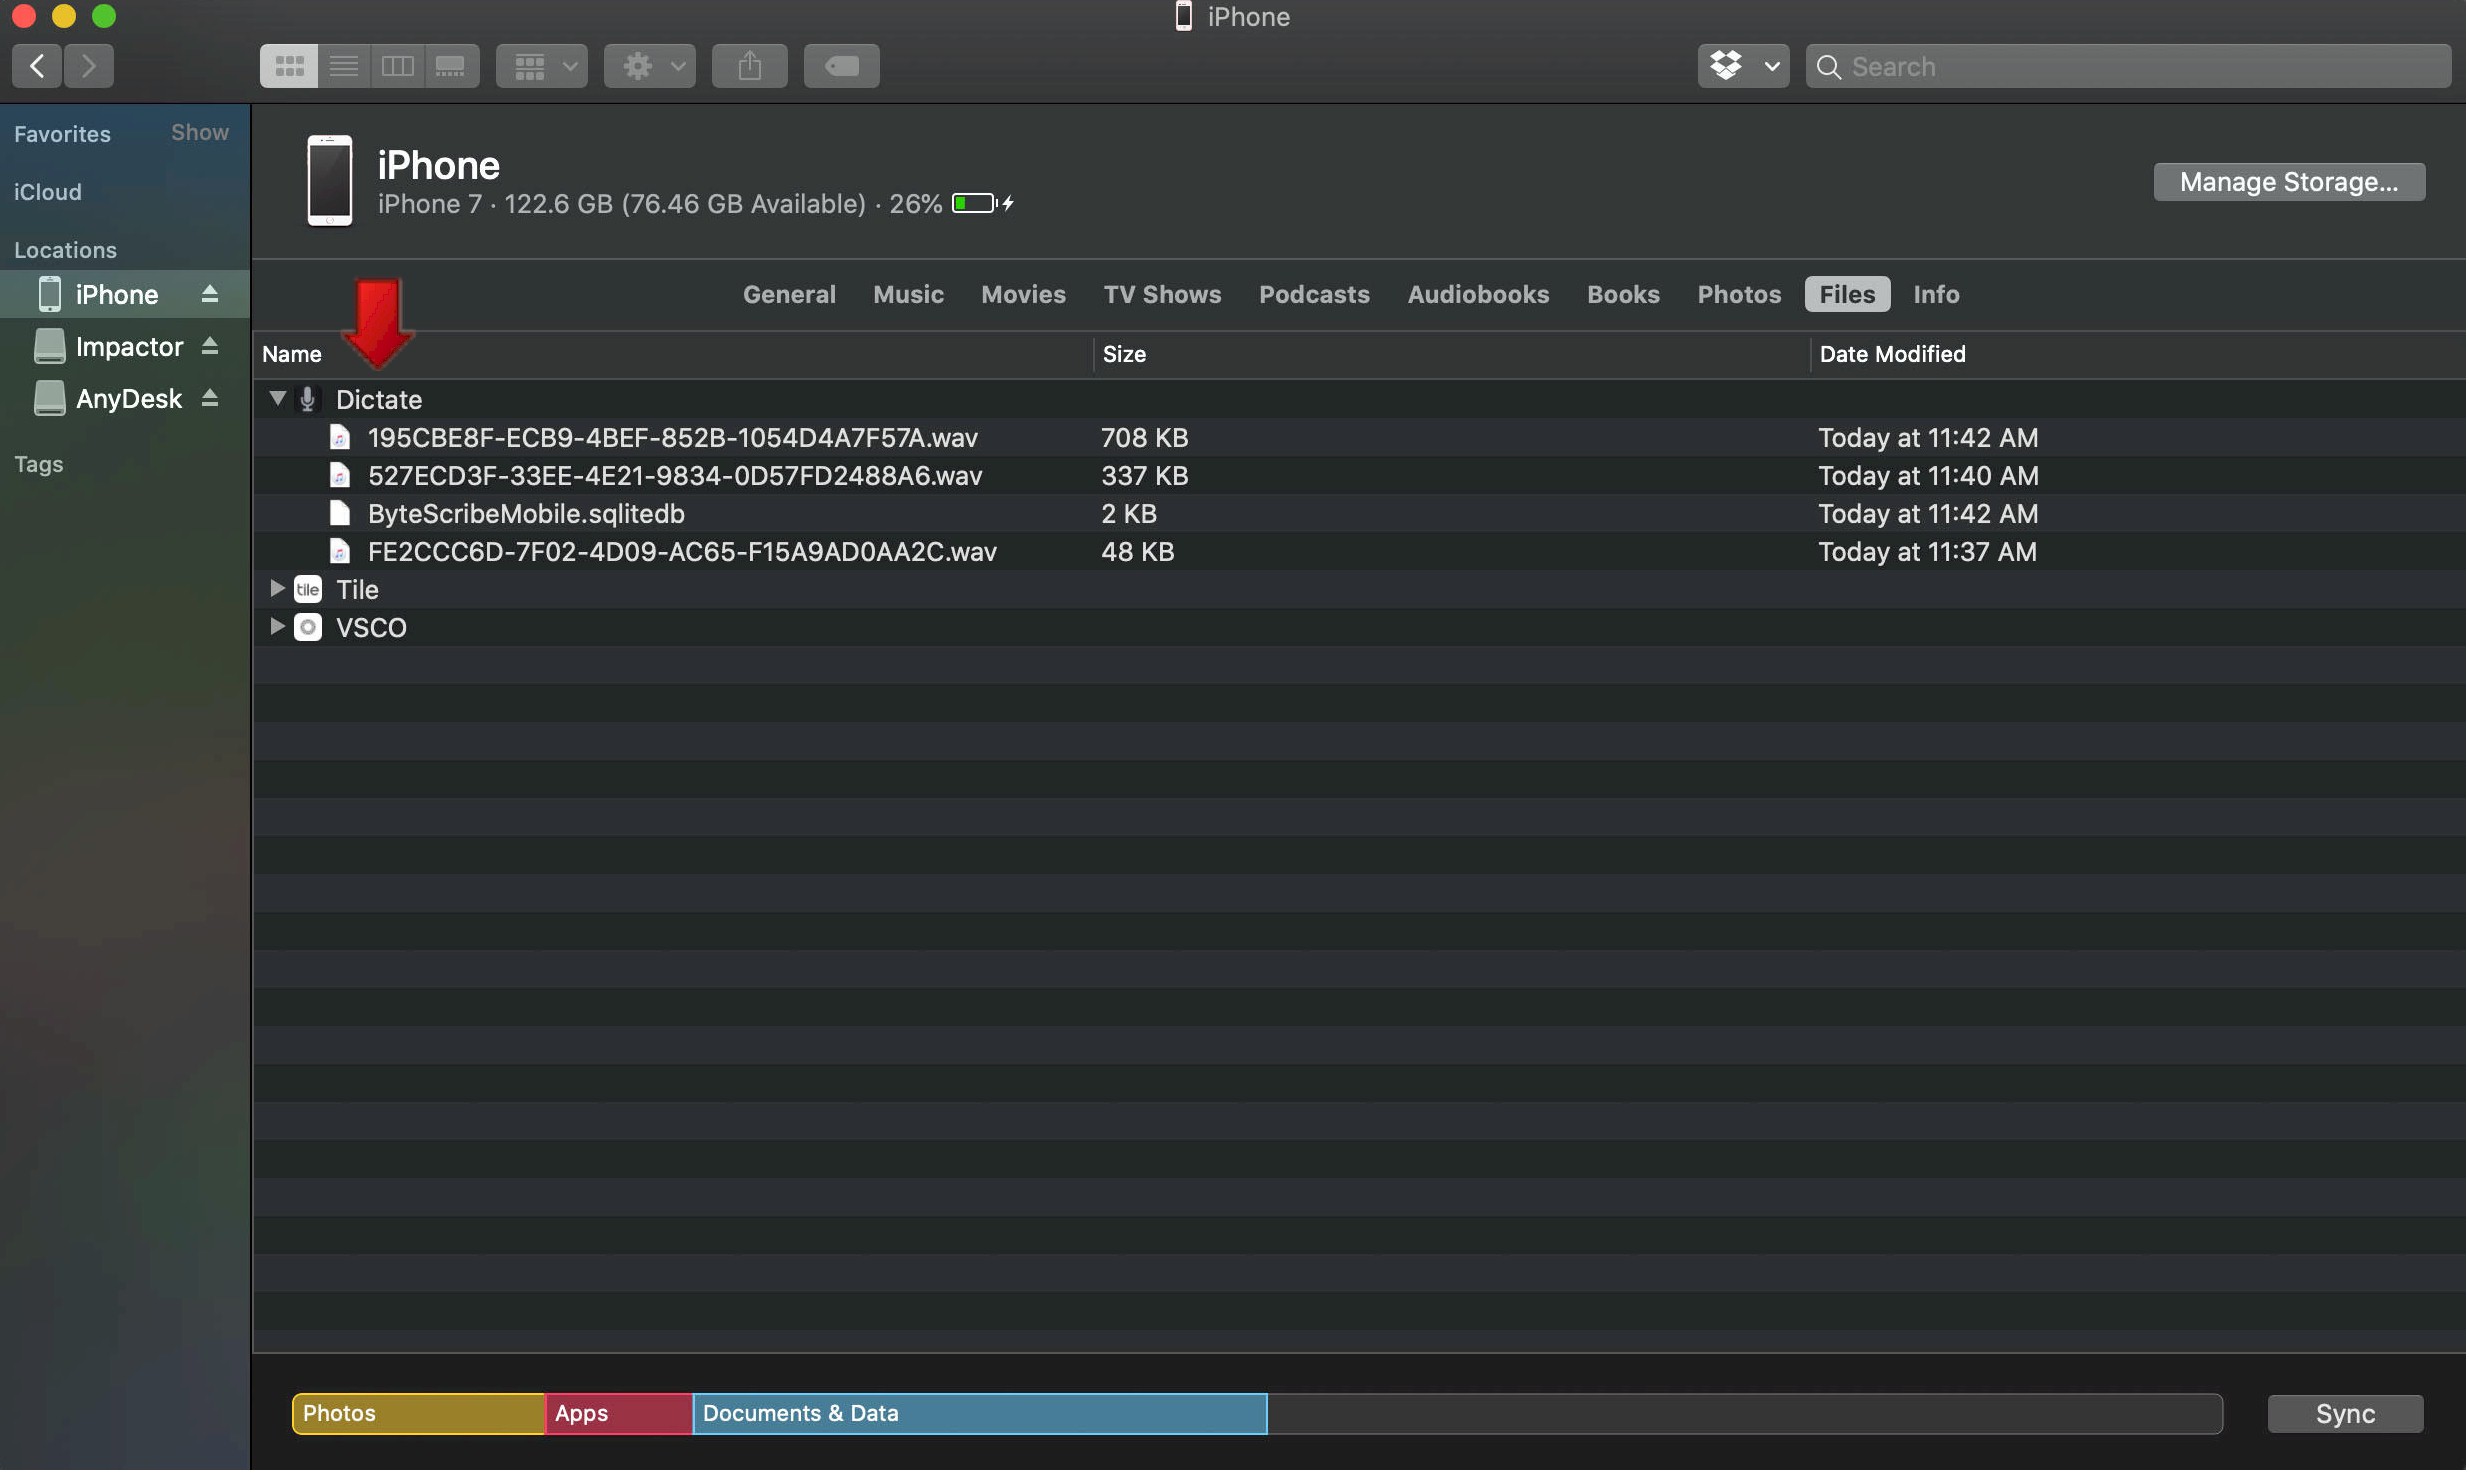Click the VSCO app icon
The height and width of the screenshot is (1473, 2469).
coord(308,627)
